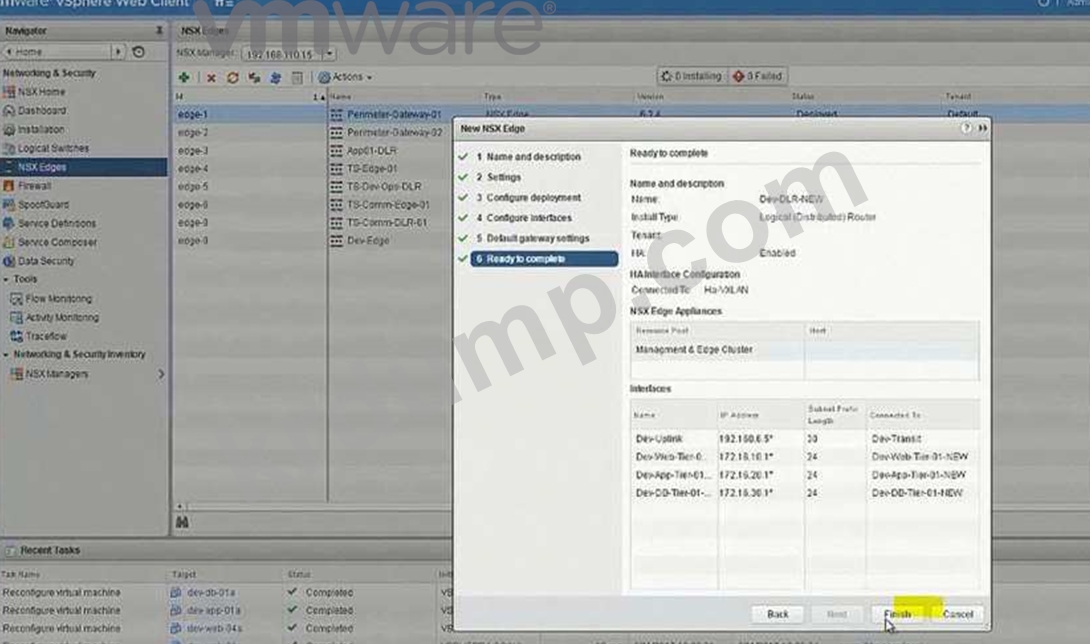Viewport: 1090px width, 644px height.
Task: Open the dev-db-01a task target link
Action: click(x=211, y=593)
